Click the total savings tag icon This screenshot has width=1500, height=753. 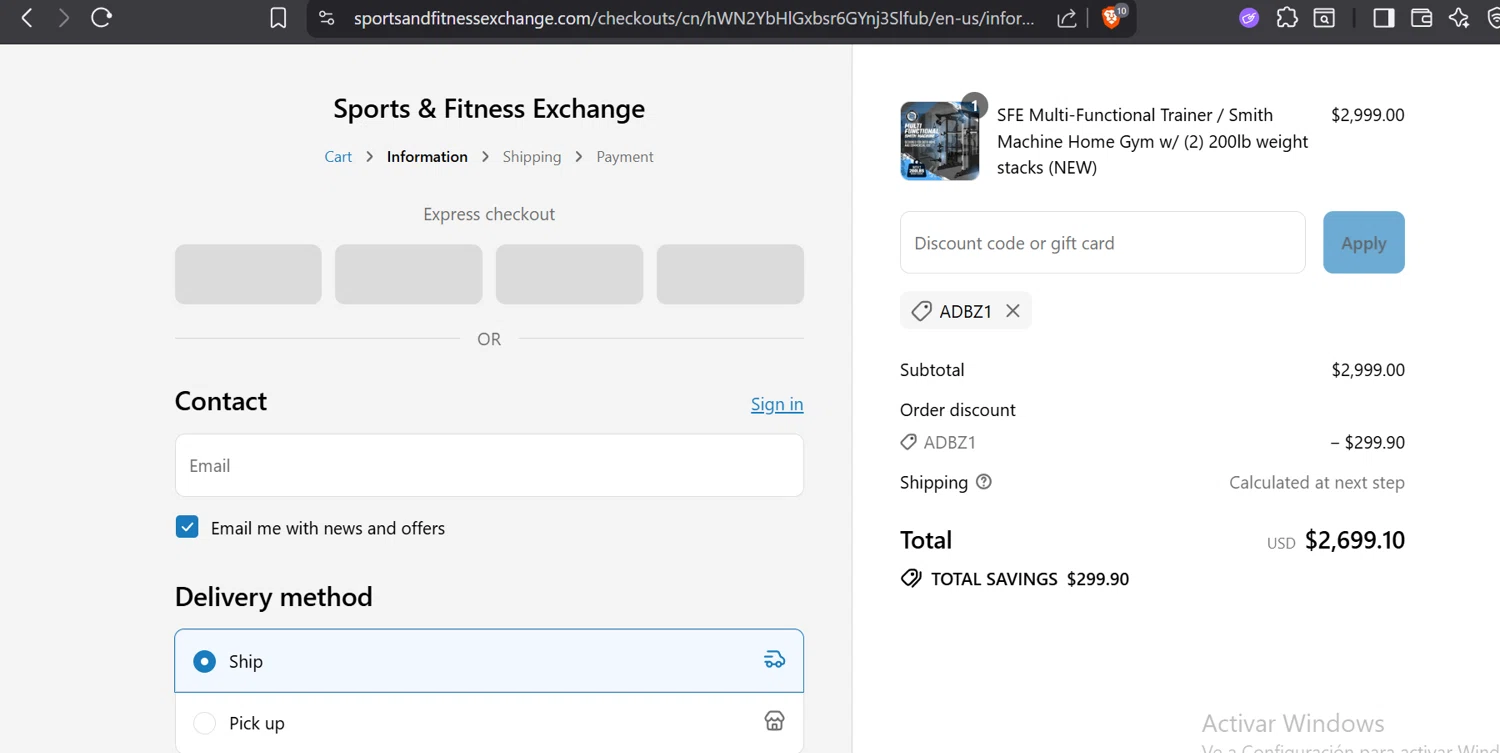(x=911, y=579)
